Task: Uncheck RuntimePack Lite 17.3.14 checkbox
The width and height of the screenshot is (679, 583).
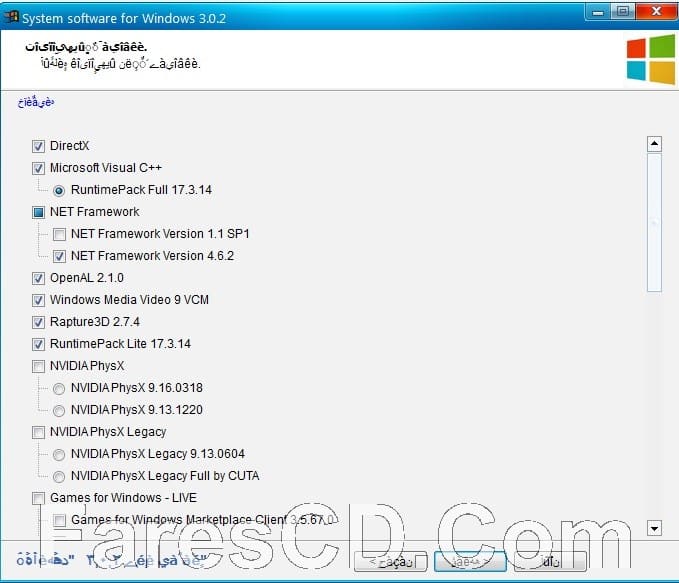Action: click(38, 344)
